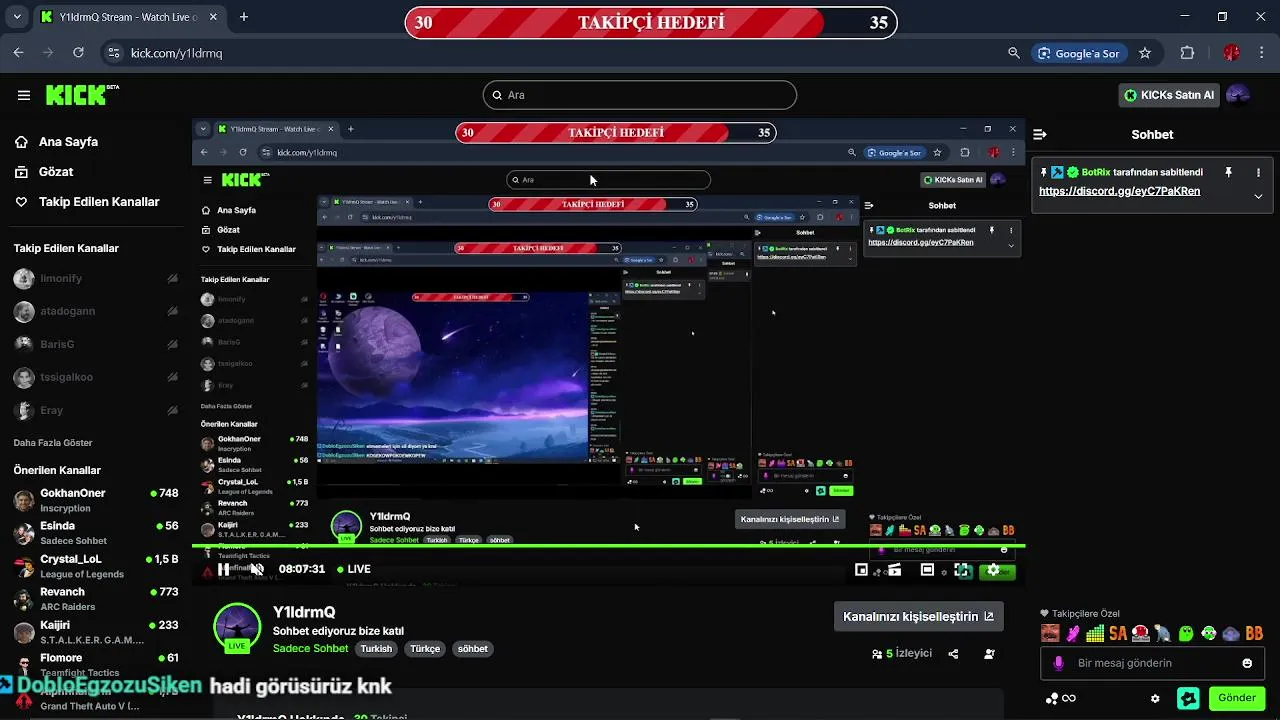Toggle mini player mode in the video controls
Screen dimensions: 1280x720
[x=861, y=570]
